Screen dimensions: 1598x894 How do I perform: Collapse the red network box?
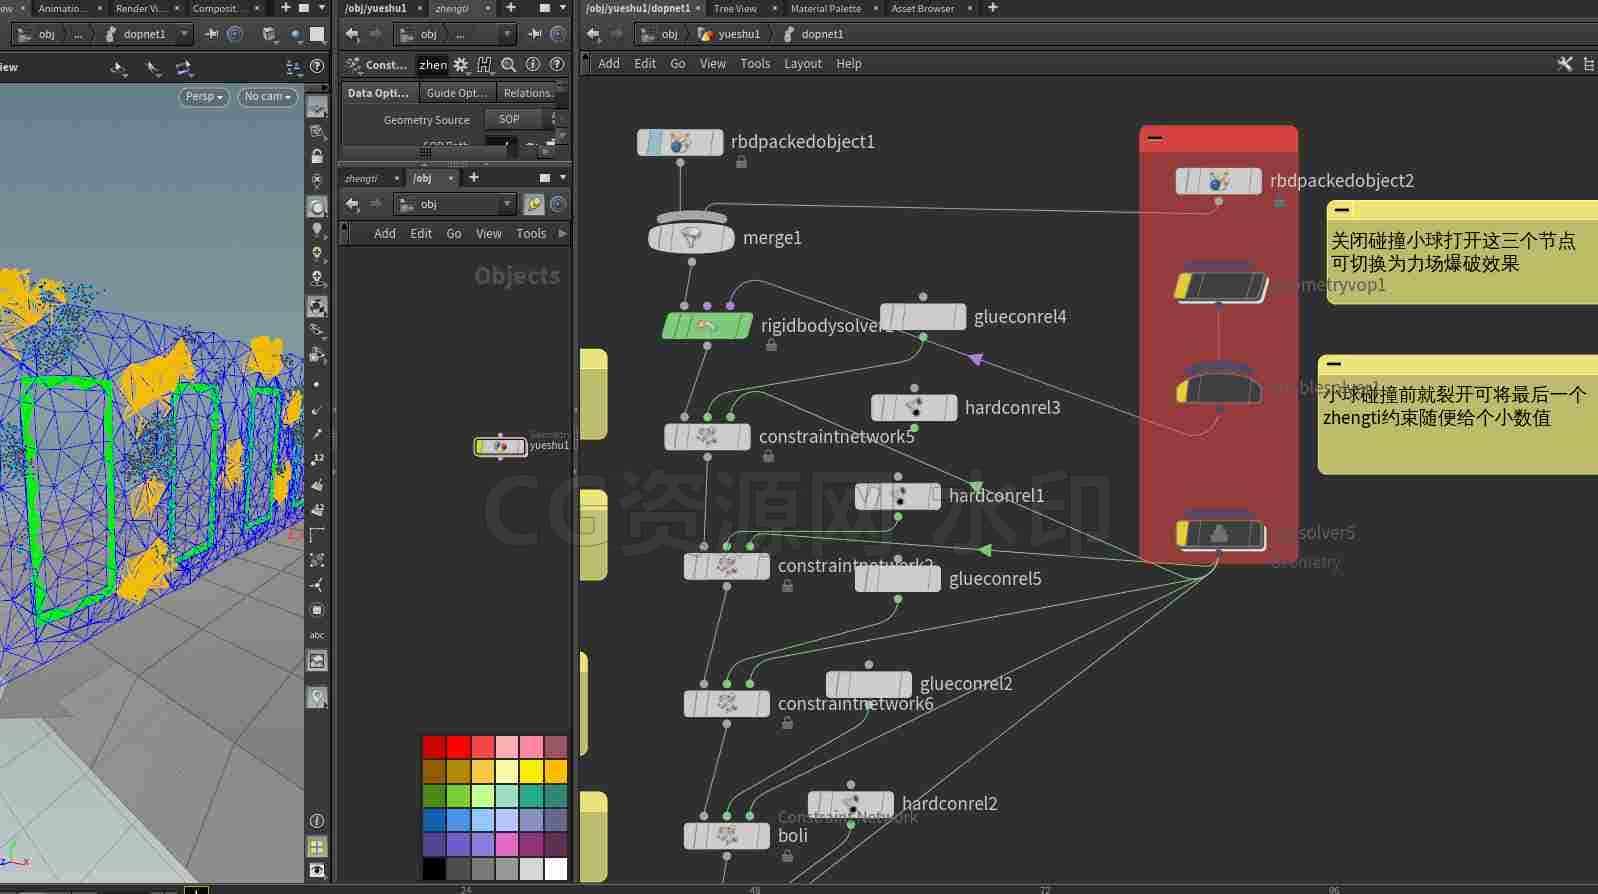[1155, 138]
